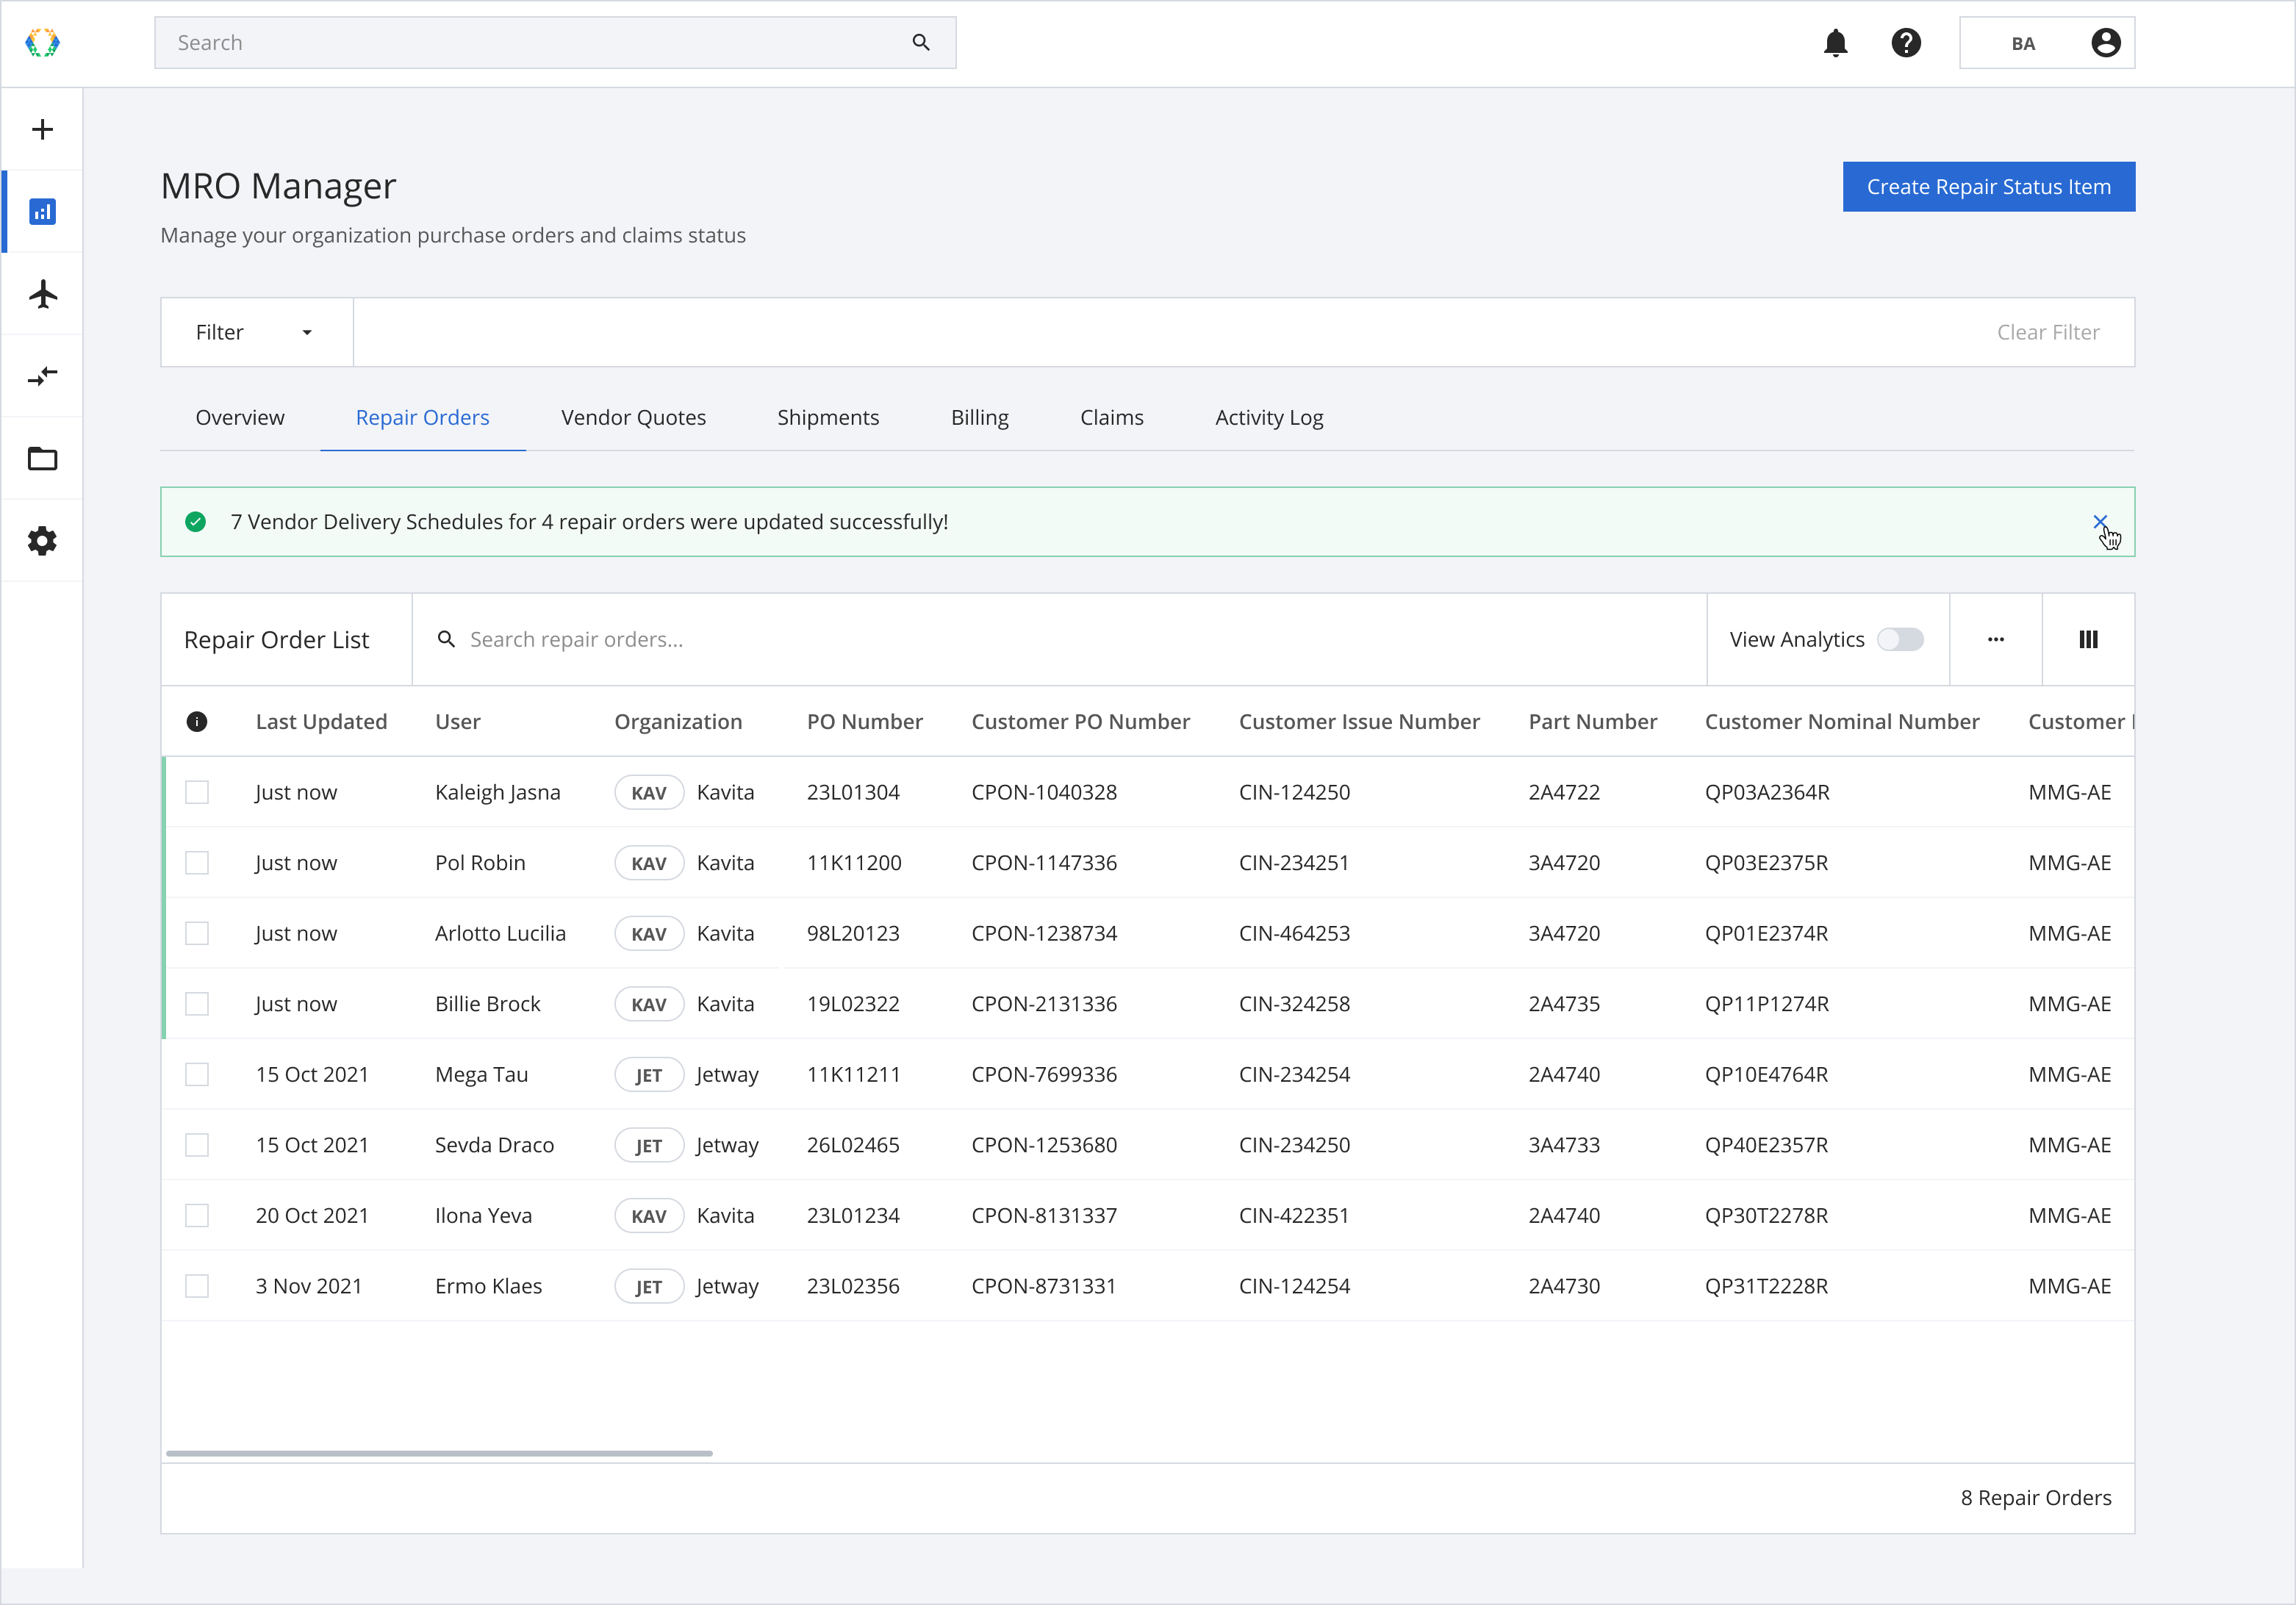Dismiss the success notification banner
The height and width of the screenshot is (1605, 2296).
[2100, 522]
